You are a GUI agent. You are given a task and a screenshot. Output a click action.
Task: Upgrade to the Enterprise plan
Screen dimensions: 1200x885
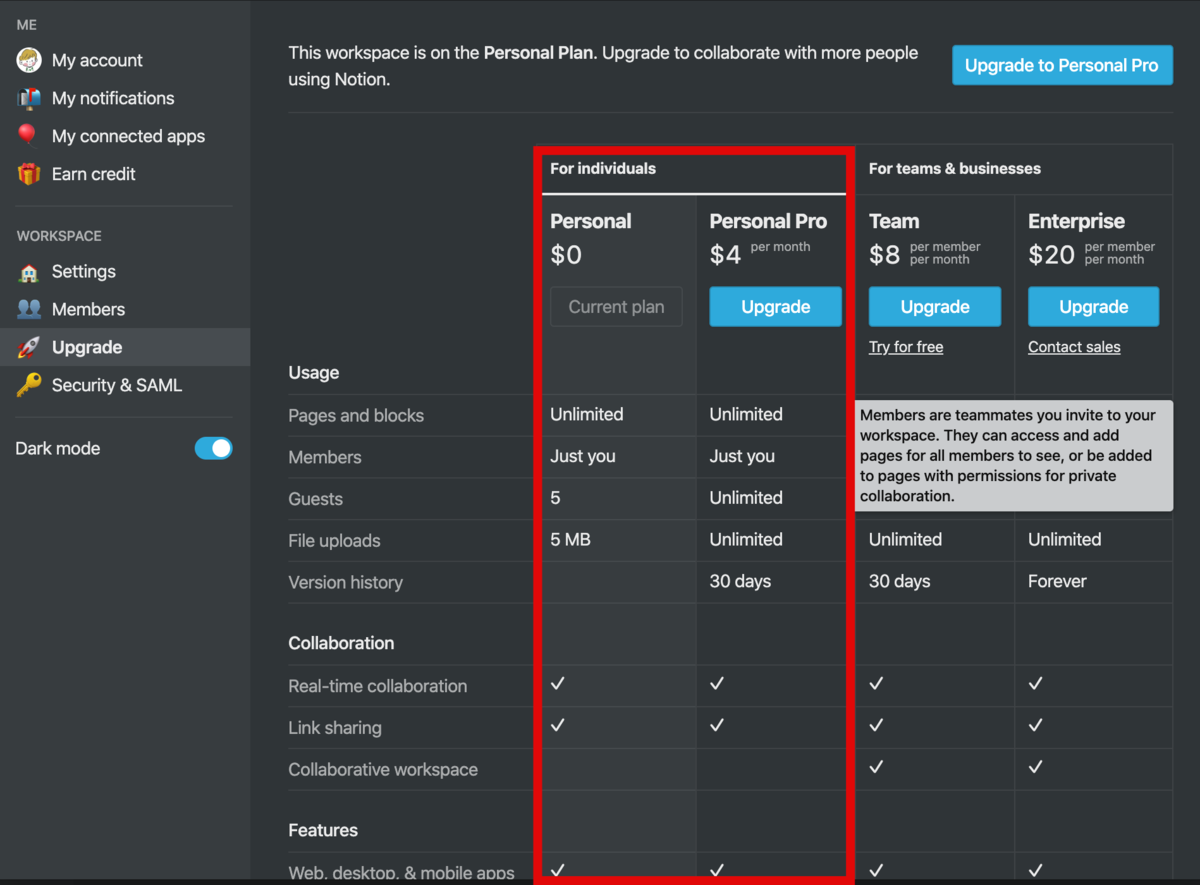[1094, 307]
